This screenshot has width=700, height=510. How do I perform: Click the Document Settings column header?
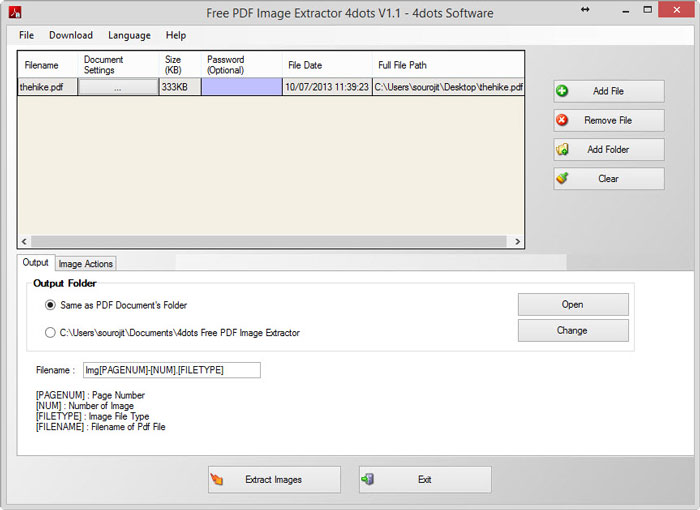(118, 65)
